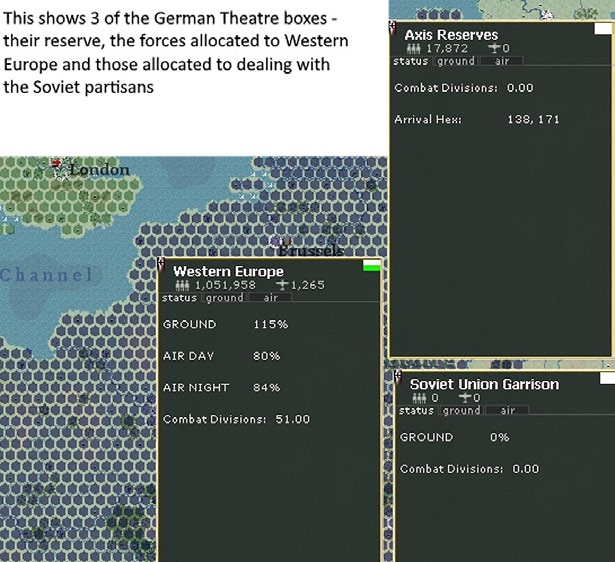Open ground tab in Soviet Union Garrison

click(461, 410)
